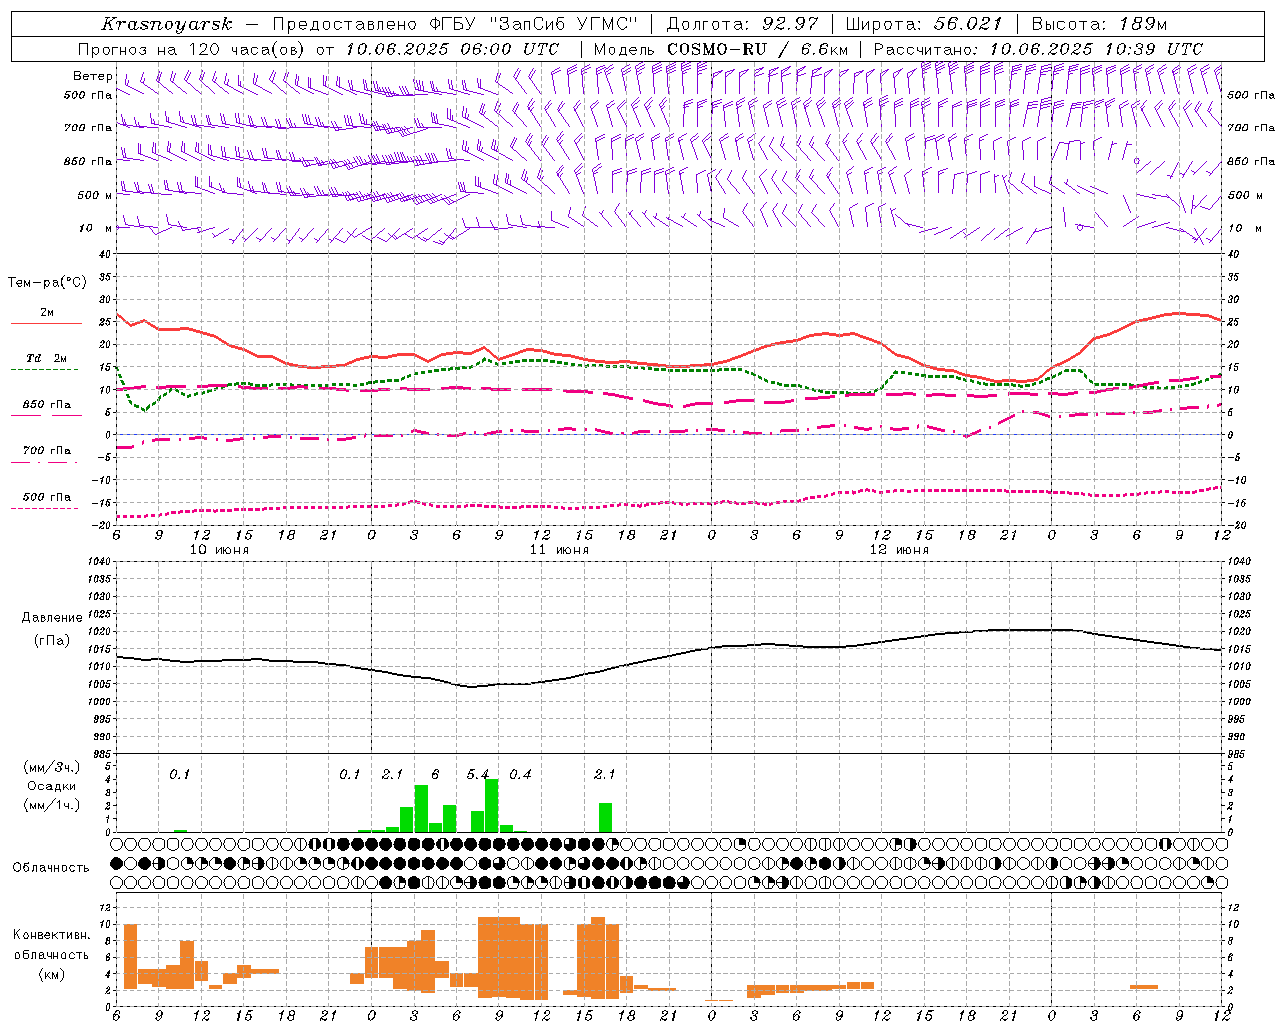This screenshot has width=1280, height=1024.
Task: Click the 6 precipitation total value
Action: (x=435, y=775)
